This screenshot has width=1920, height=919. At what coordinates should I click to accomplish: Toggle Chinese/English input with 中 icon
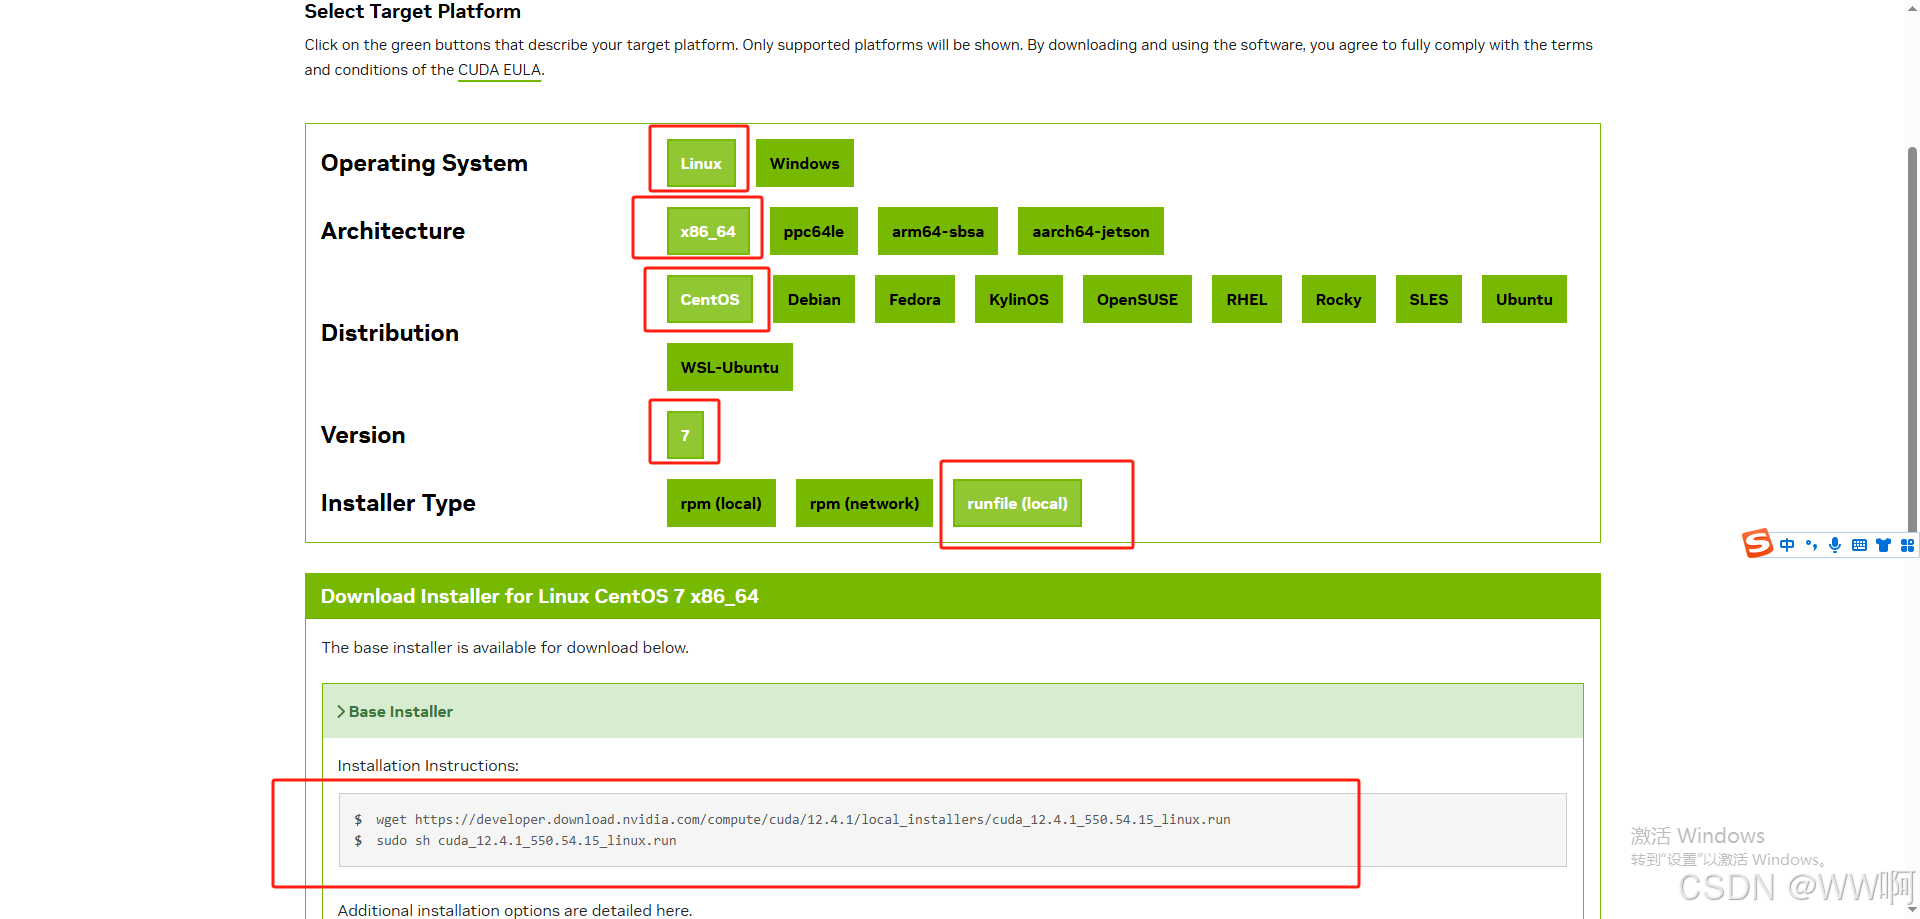pos(1788,545)
